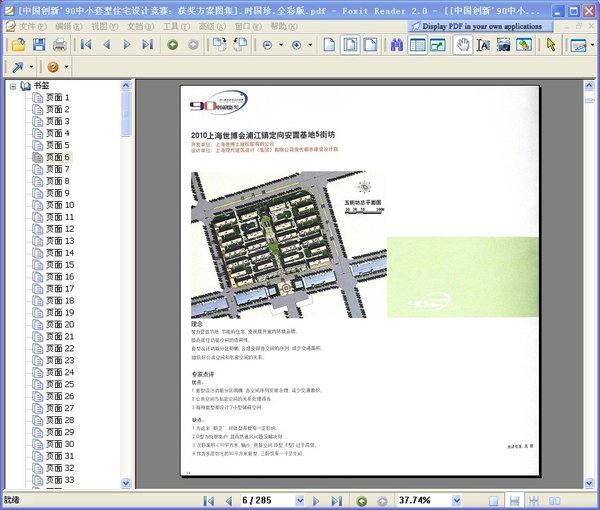Print the document using printer icon
600x510 pixels.
(60, 45)
